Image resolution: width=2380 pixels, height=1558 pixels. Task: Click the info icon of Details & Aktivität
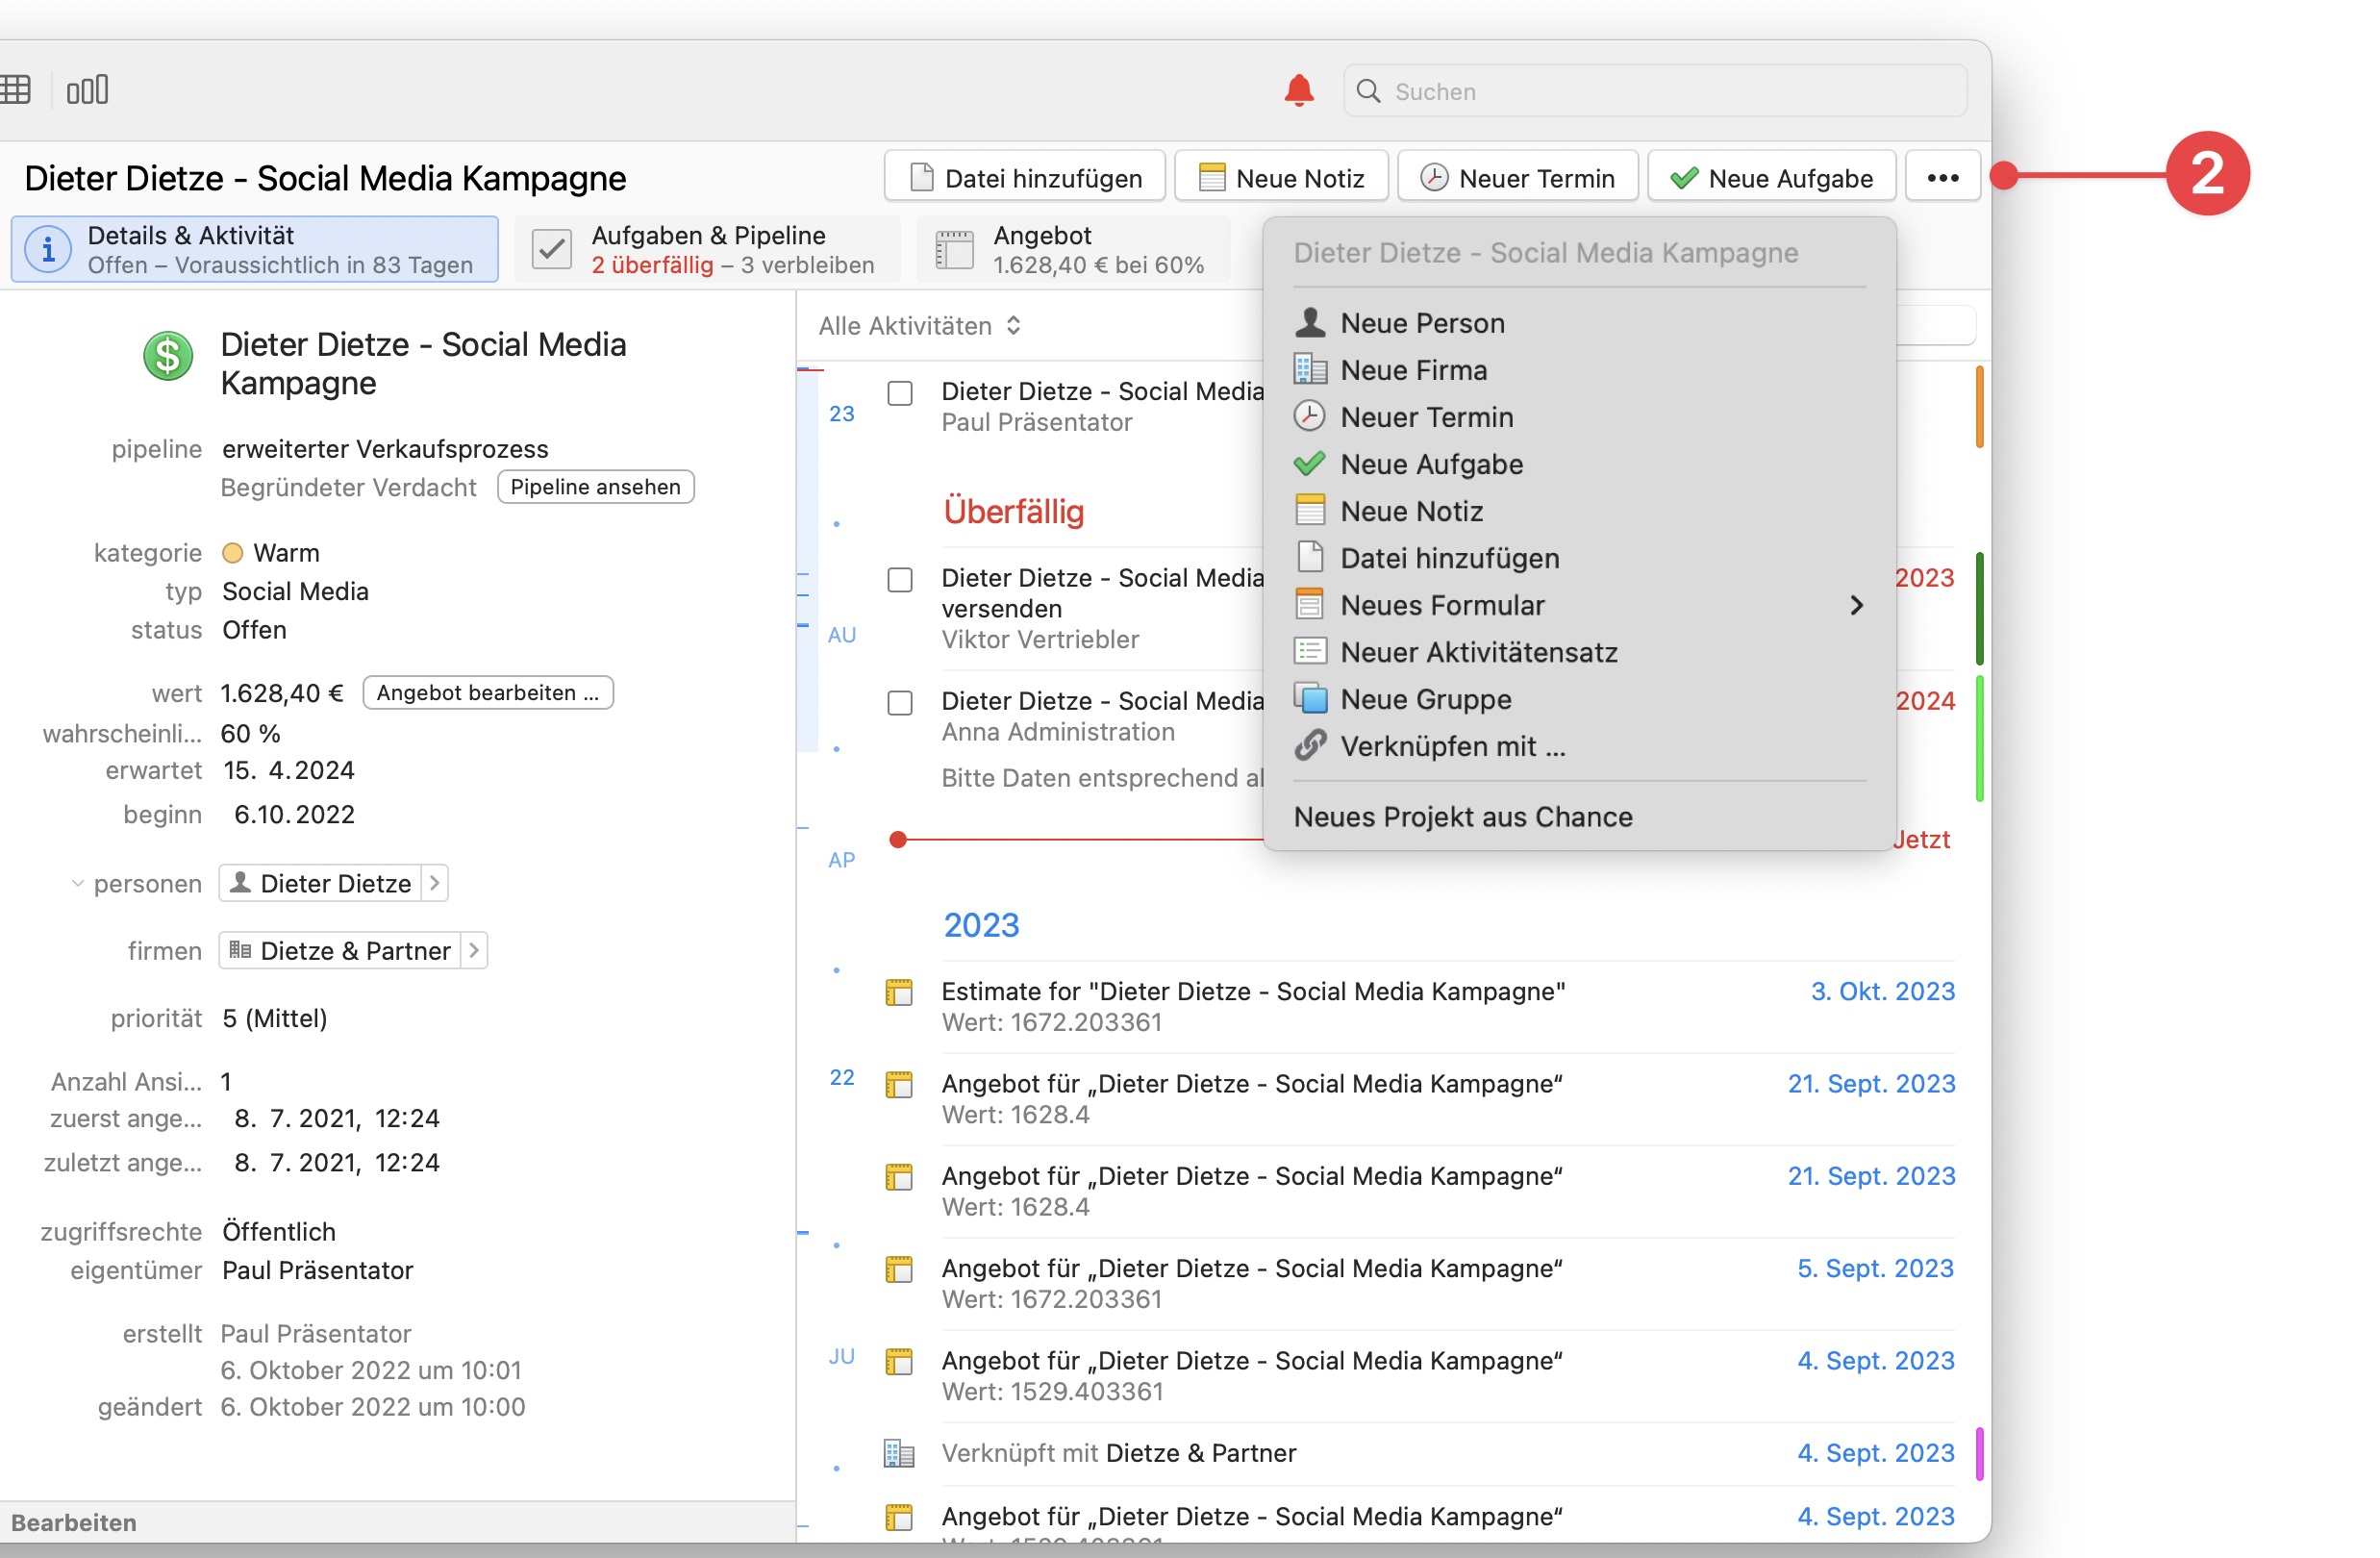pyautogui.click(x=48, y=249)
